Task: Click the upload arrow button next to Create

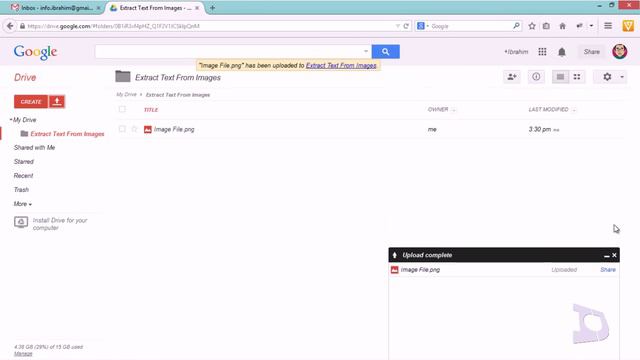Action: [57, 102]
